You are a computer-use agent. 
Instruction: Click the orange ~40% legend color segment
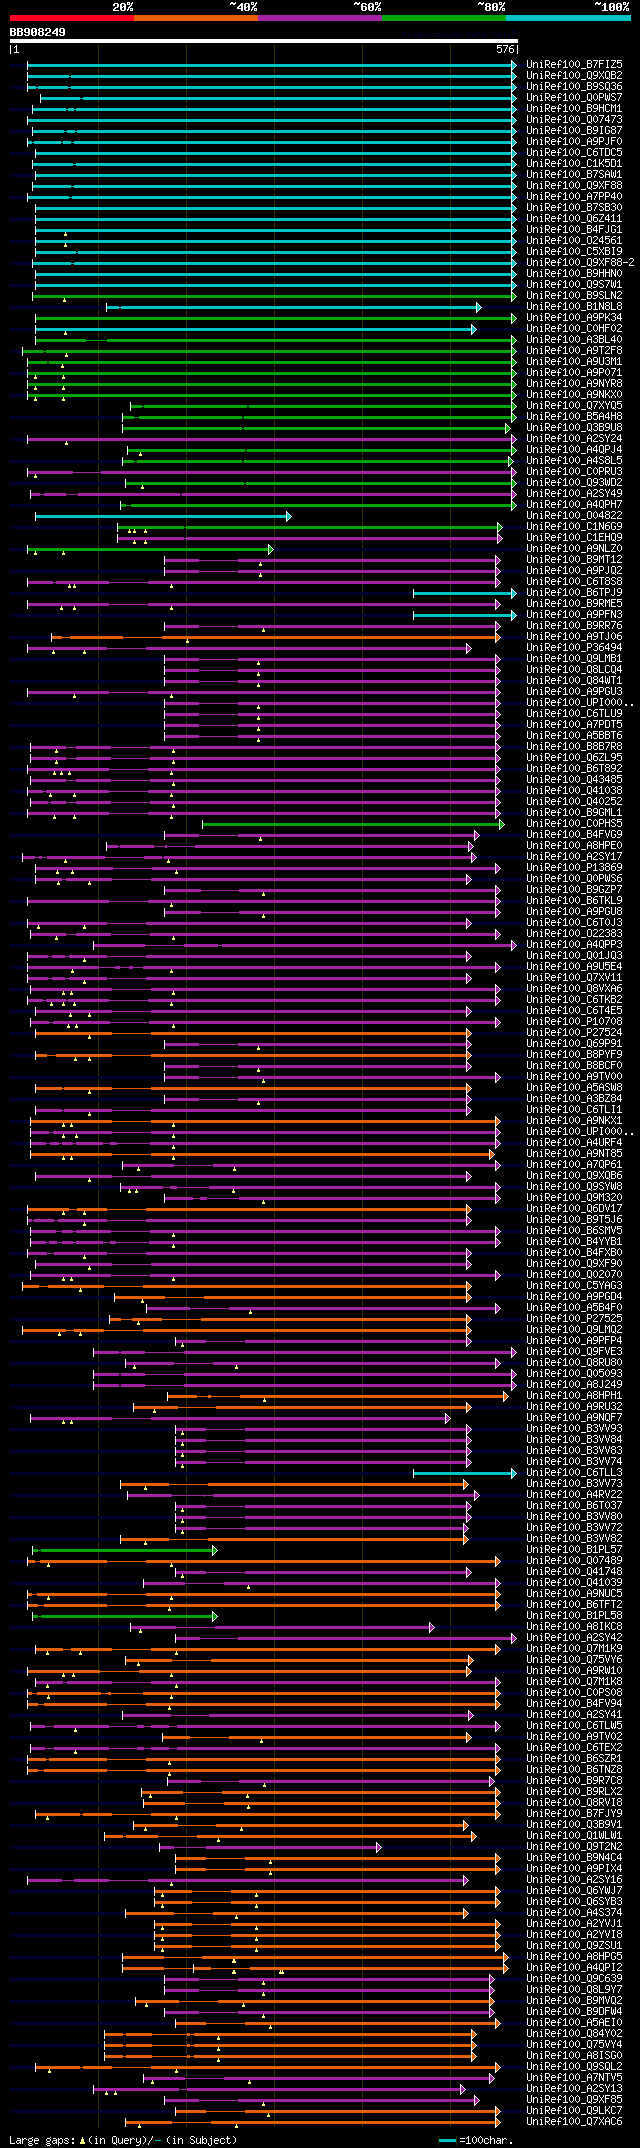pos(195,17)
